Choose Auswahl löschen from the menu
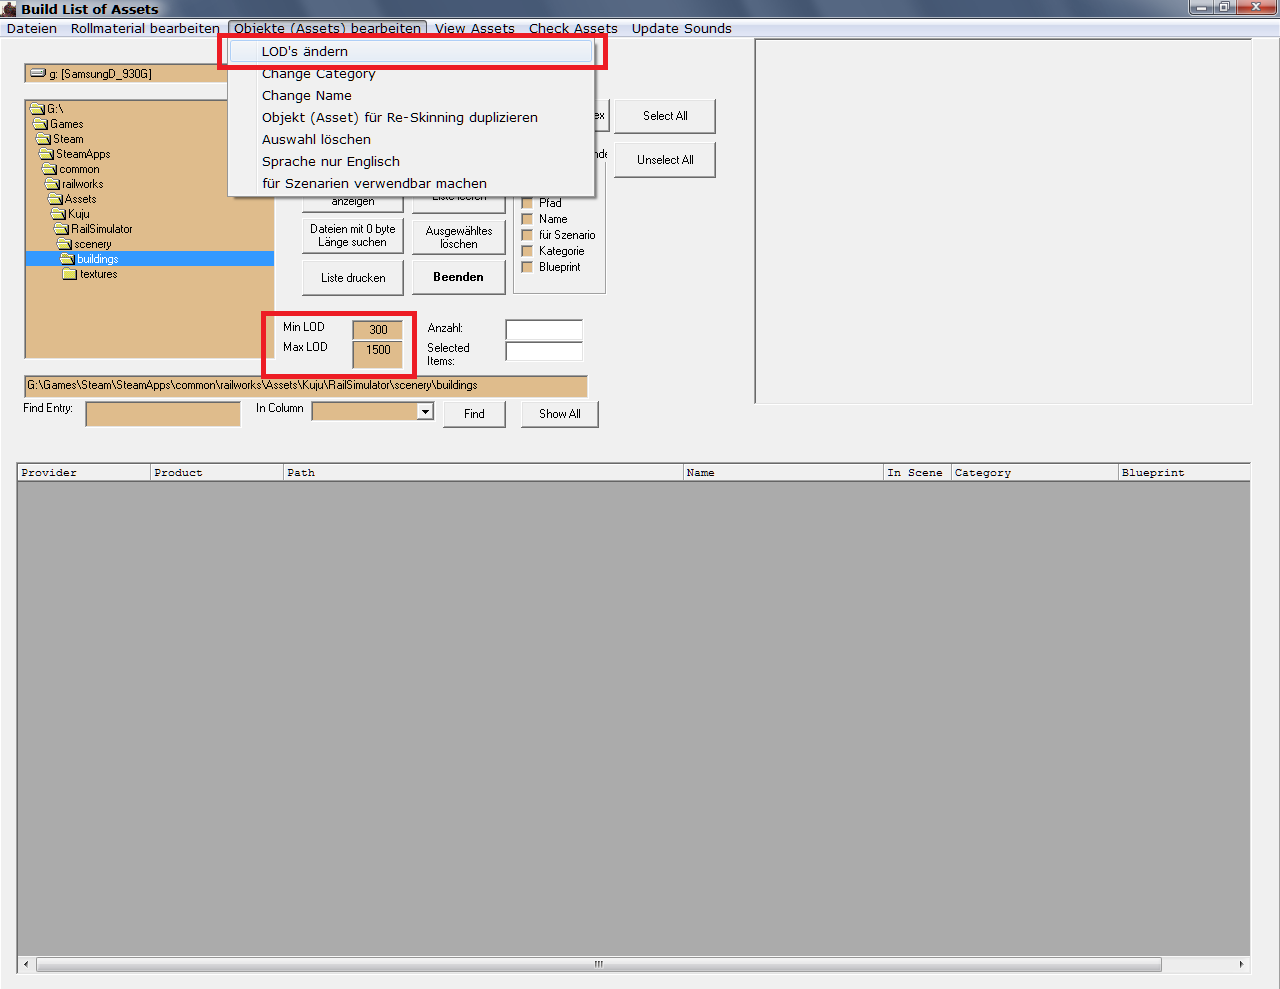 click(x=411, y=139)
